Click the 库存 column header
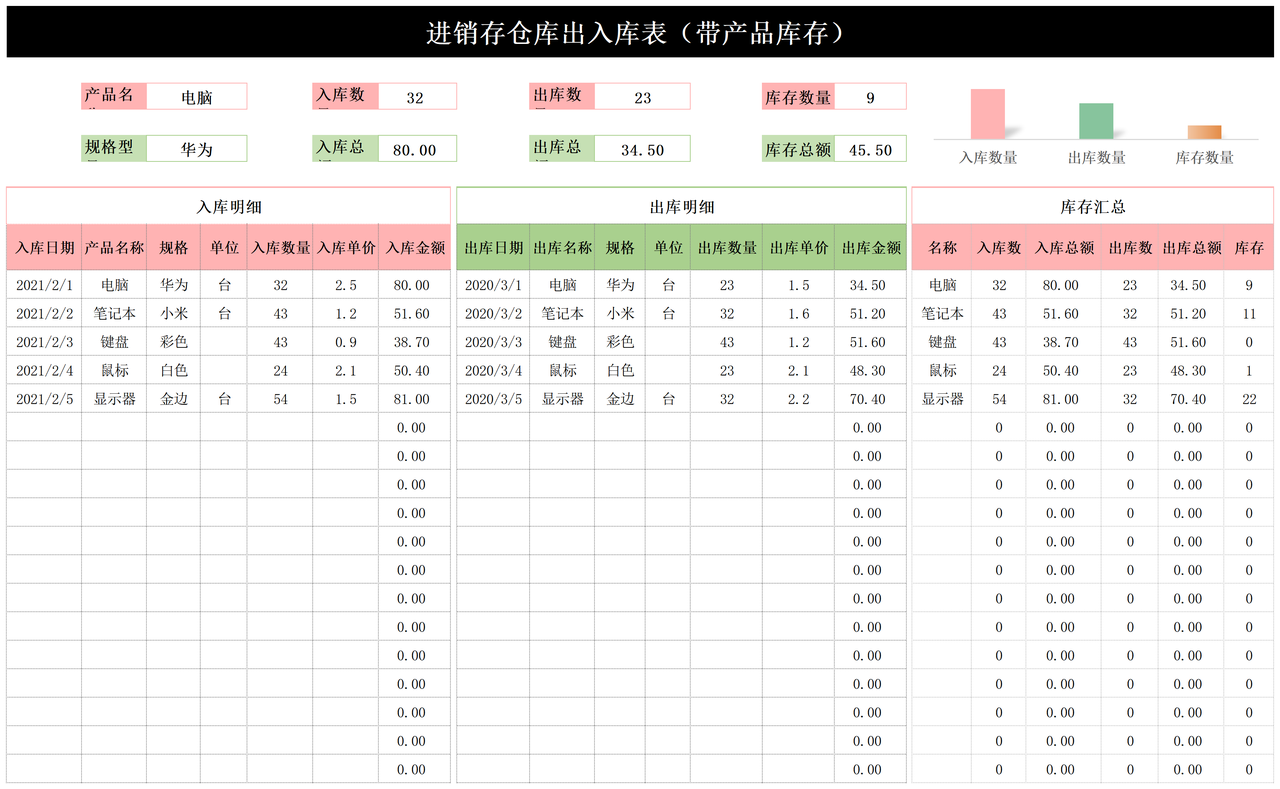 (x=1249, y=247)
